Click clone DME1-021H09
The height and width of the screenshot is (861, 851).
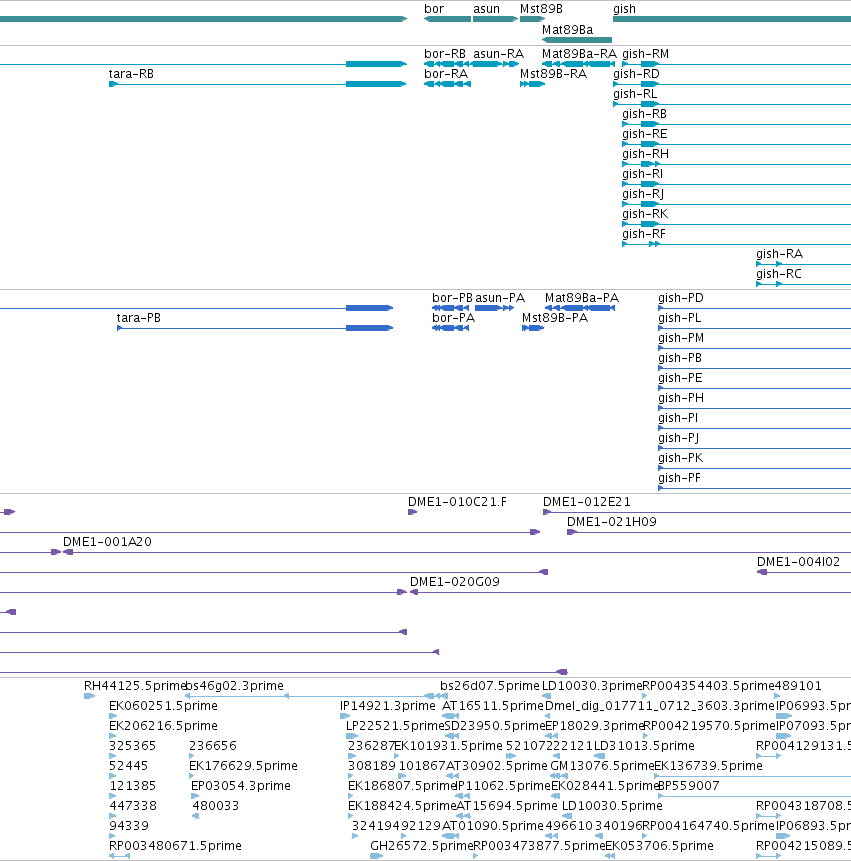pos(709,532)
